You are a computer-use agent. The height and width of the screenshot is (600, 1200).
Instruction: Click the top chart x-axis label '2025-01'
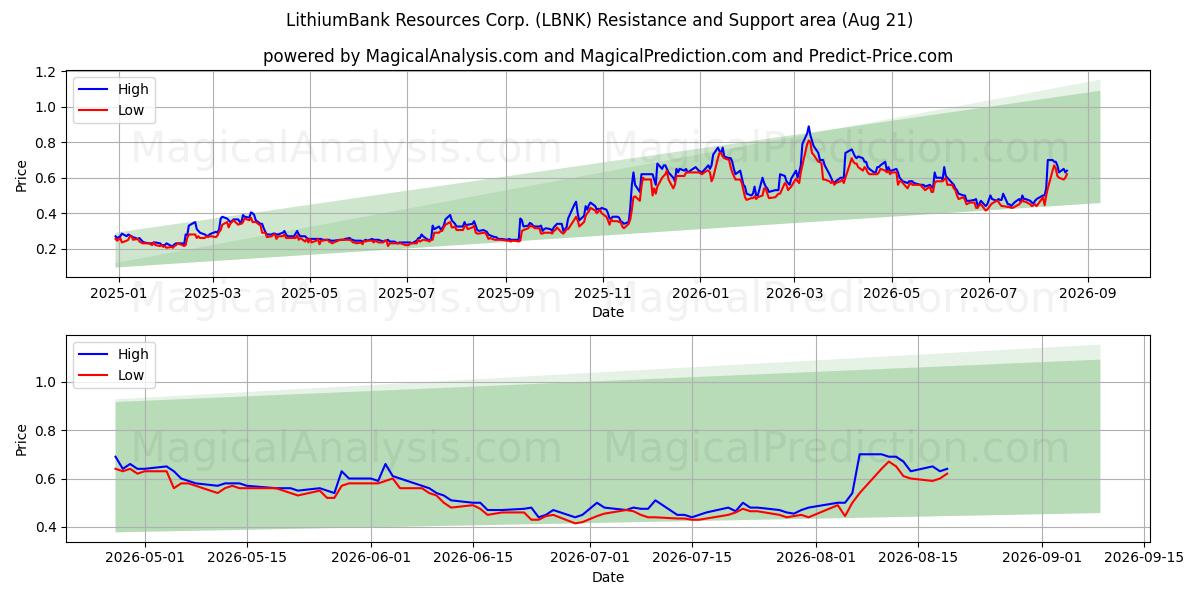click(118, 294)
